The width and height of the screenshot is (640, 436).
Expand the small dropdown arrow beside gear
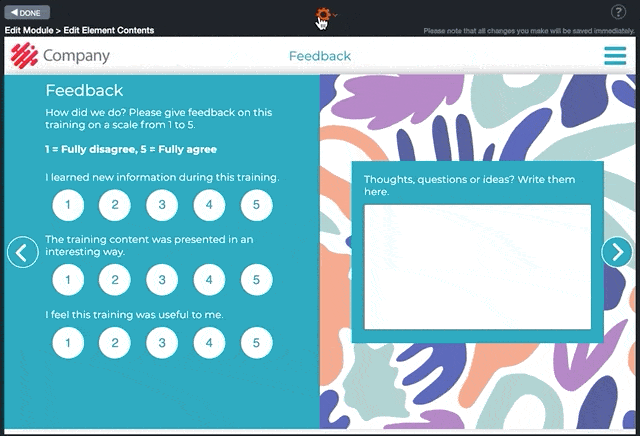[335, 15]
